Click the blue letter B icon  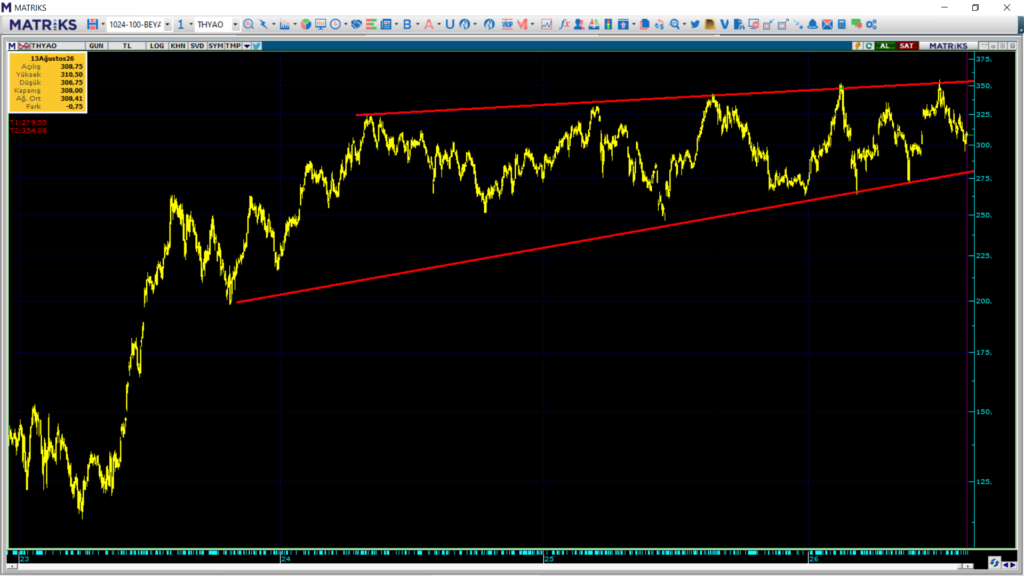[407, 24]
